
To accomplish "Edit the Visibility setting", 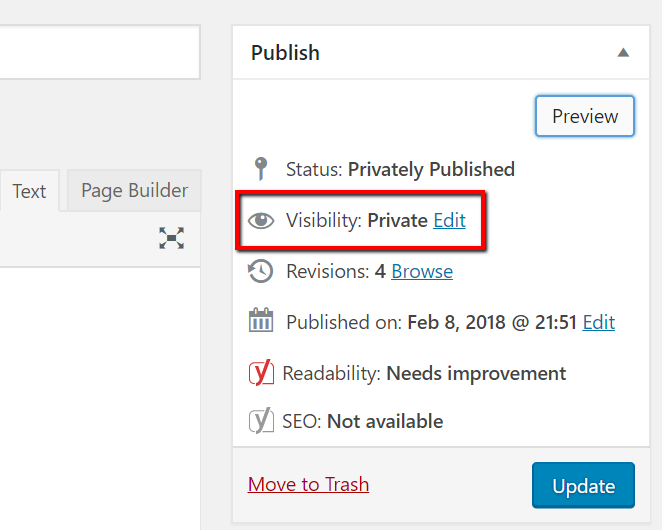I will (449, 220).
